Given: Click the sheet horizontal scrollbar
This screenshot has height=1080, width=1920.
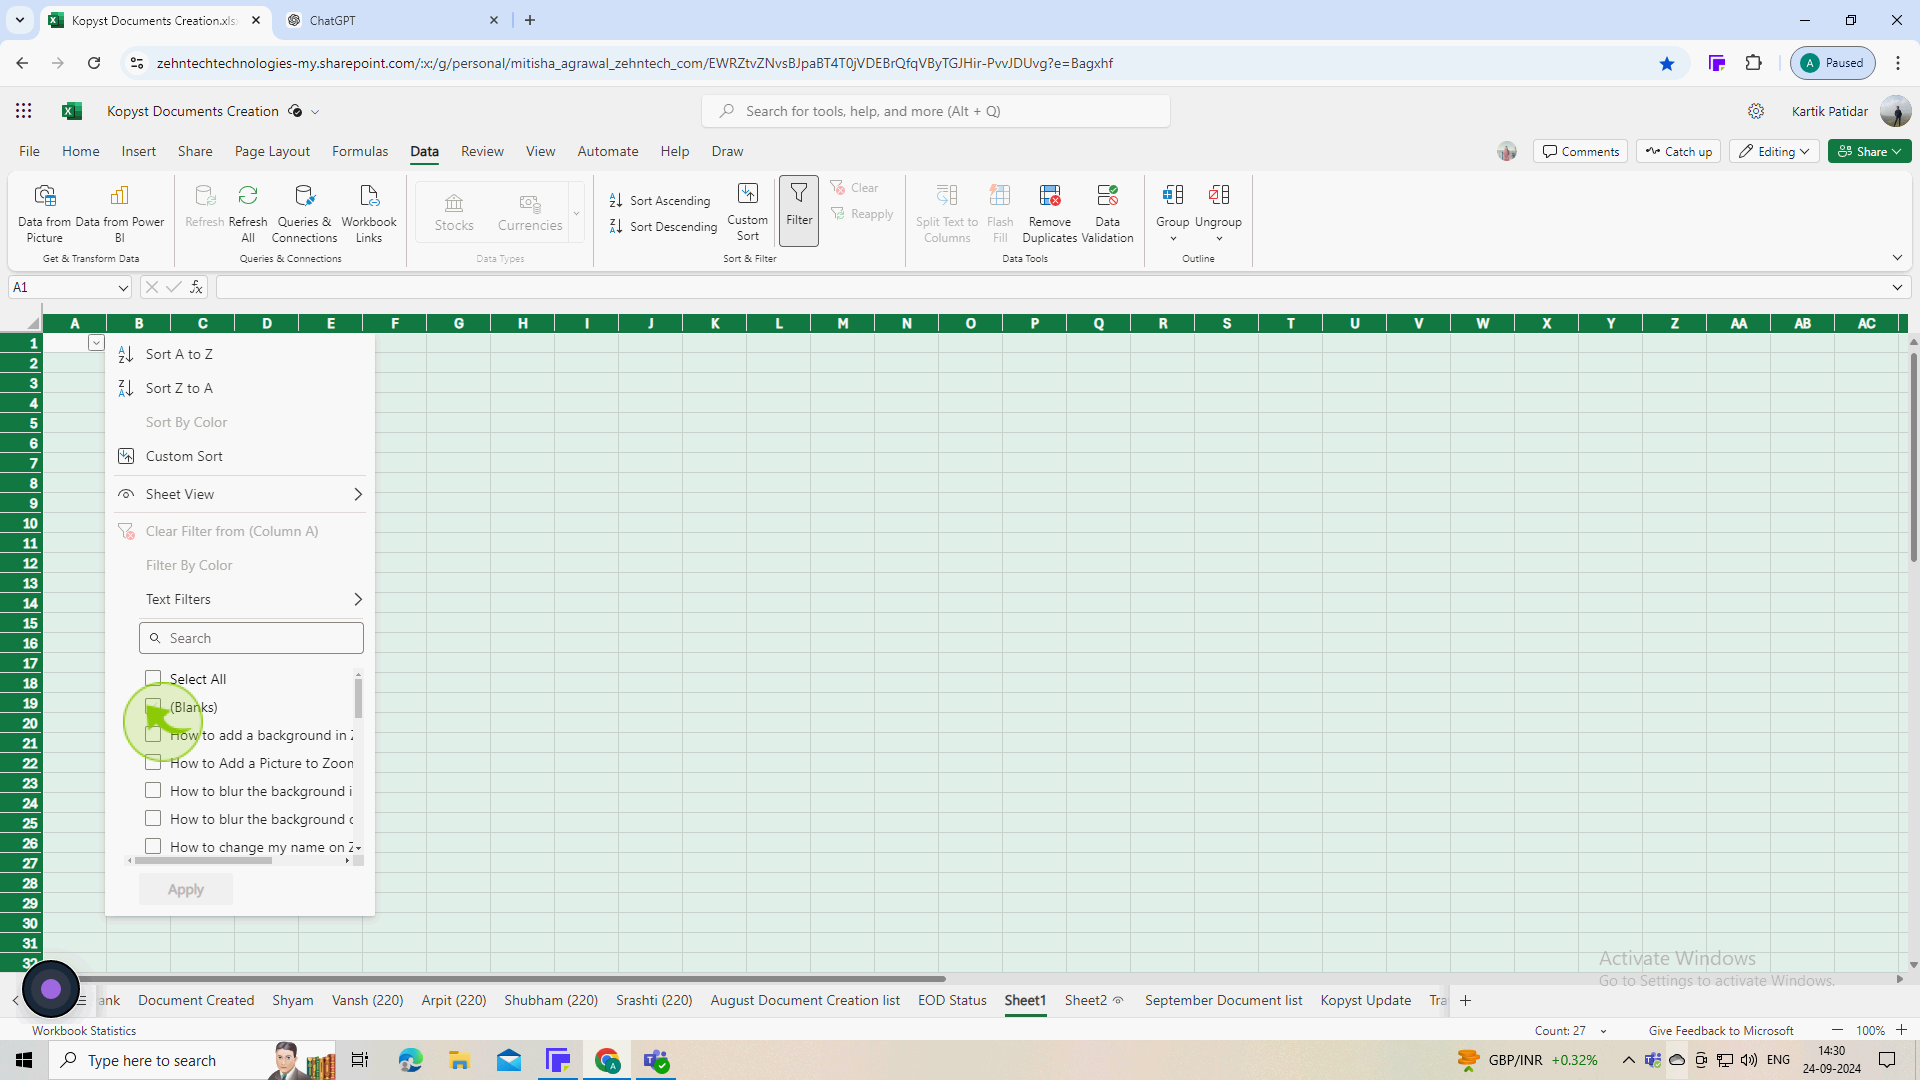Looking at the screenshot, I should click(x=512, y=979).
